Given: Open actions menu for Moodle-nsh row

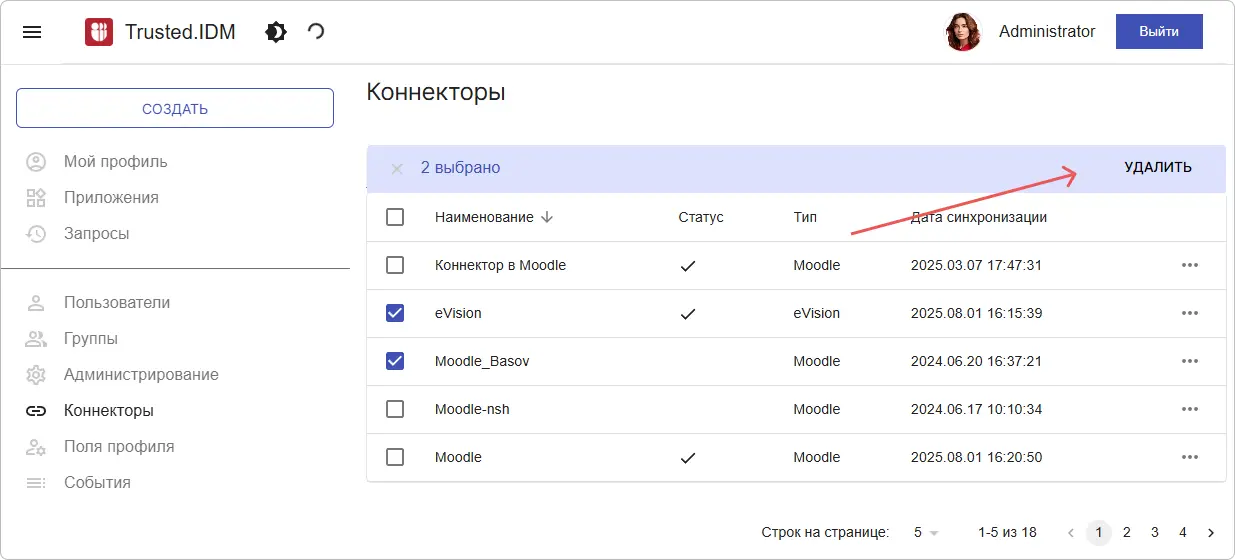Looking at the screenshot, I should pos(1189,409).
